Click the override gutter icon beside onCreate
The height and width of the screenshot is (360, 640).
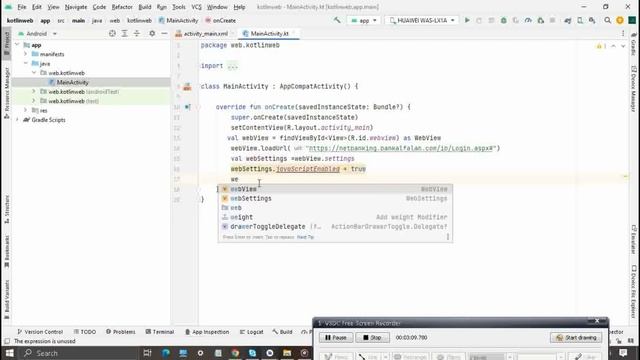click(x=187, y=107)
